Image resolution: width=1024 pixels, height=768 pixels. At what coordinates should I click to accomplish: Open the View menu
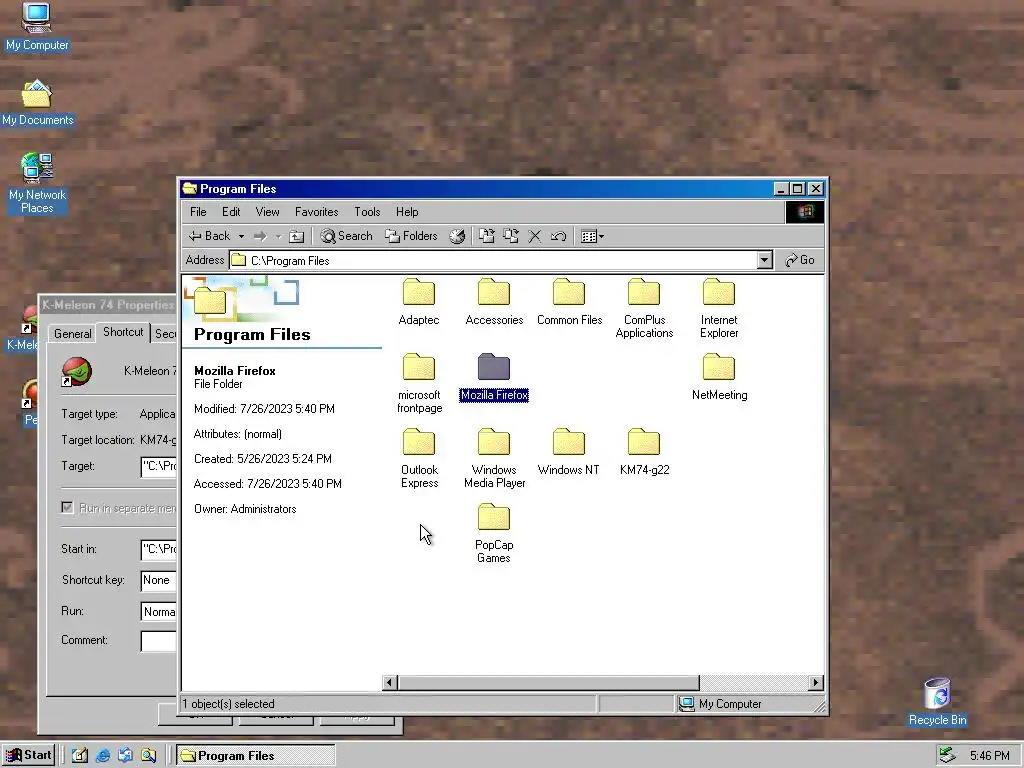pyautogui.click(x=267, y=212)
